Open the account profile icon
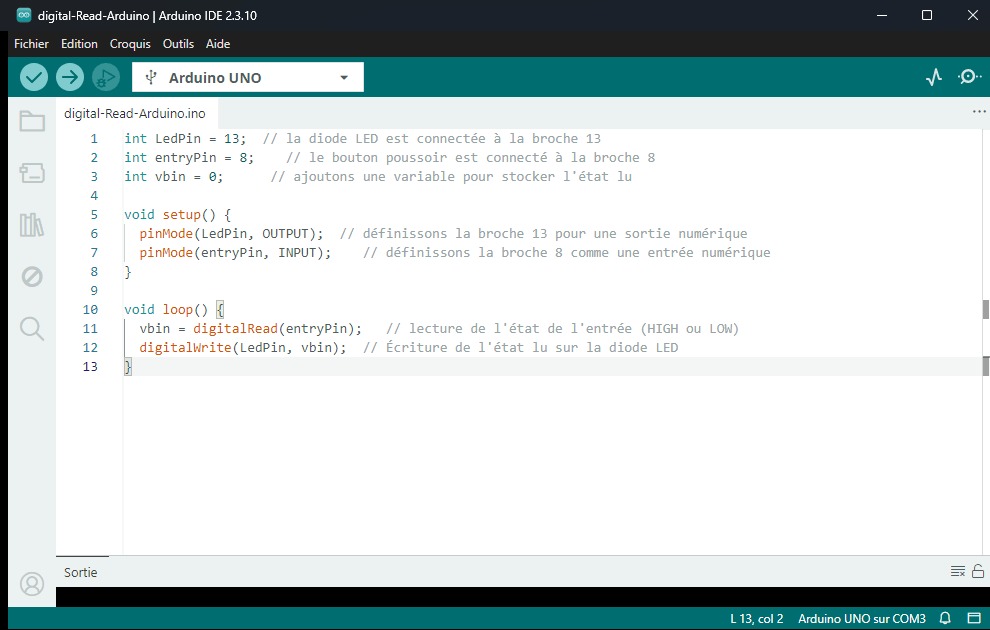 32,584
